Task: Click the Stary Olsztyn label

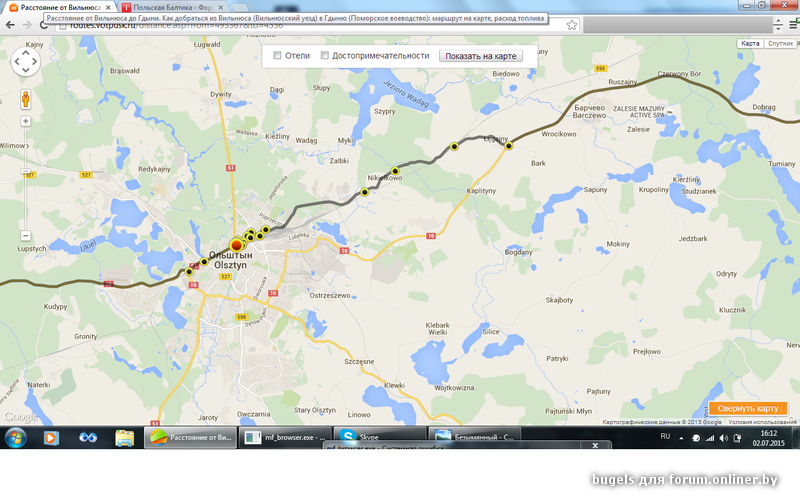Action: (314, 410)
